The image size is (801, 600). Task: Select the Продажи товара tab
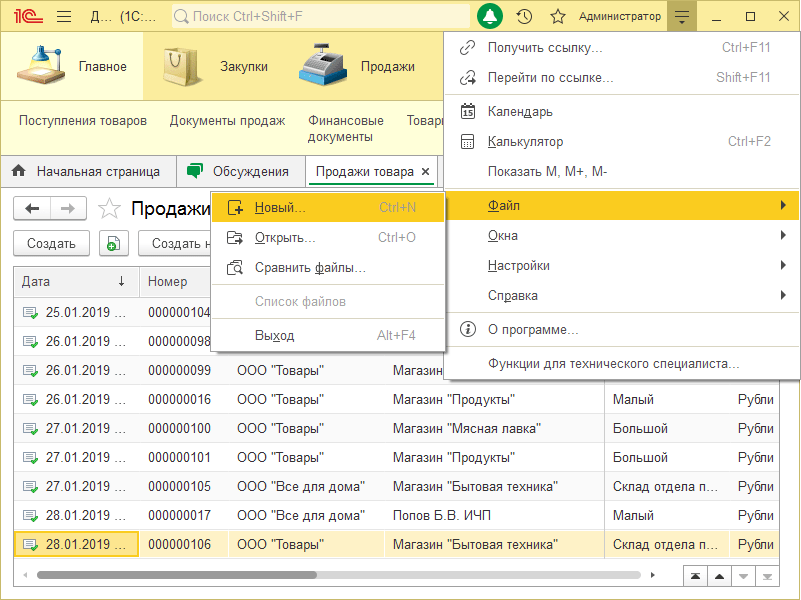click(364, 172)
